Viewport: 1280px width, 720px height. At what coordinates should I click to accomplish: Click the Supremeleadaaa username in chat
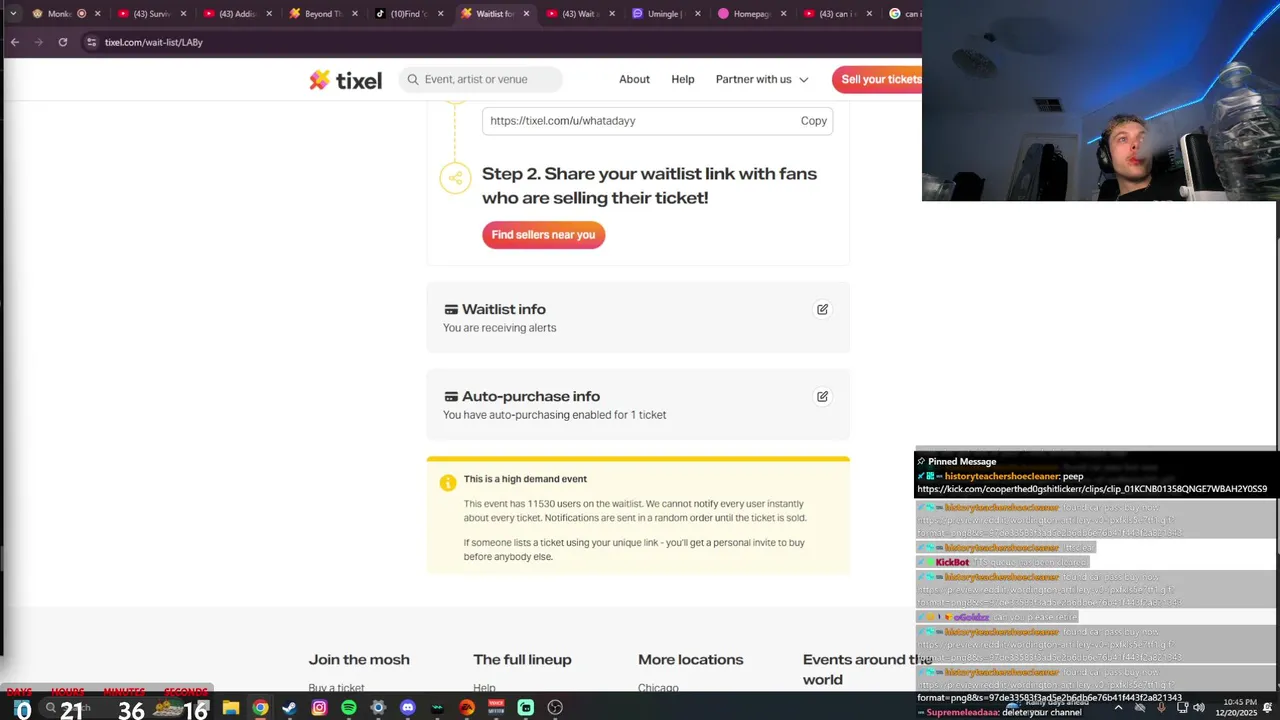coord(963,712)
